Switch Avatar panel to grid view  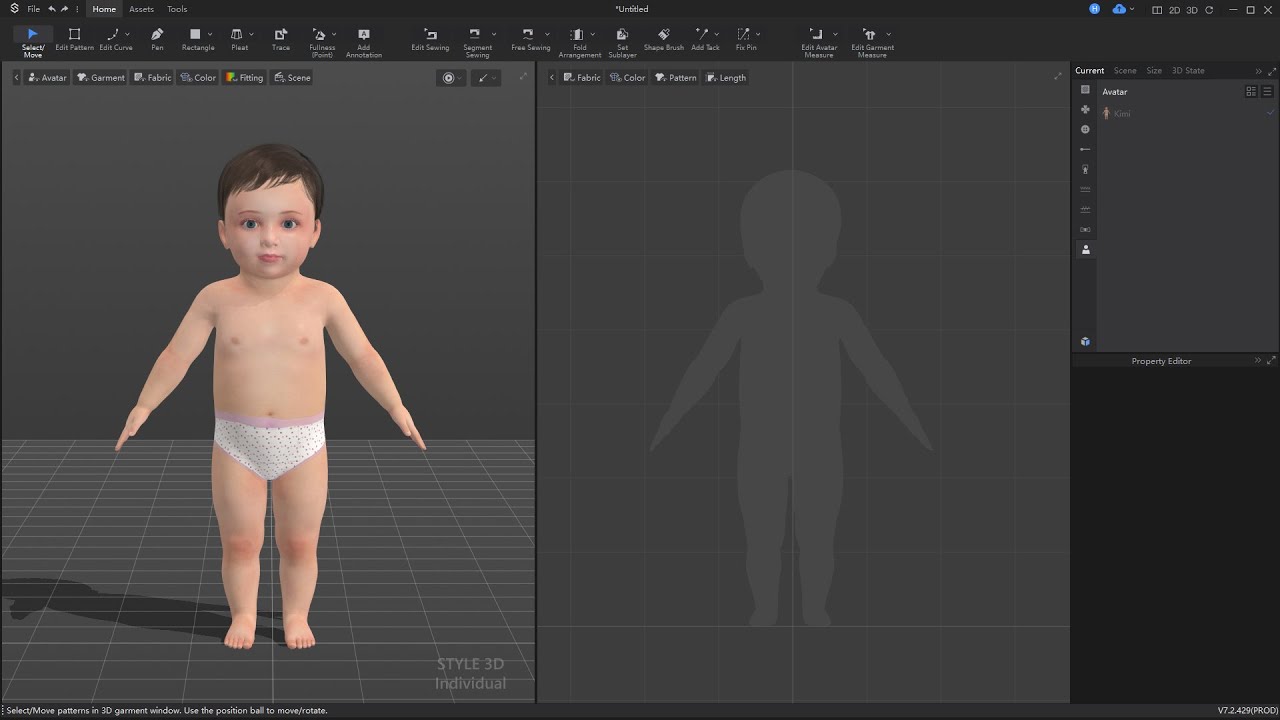click(1251, 91)
